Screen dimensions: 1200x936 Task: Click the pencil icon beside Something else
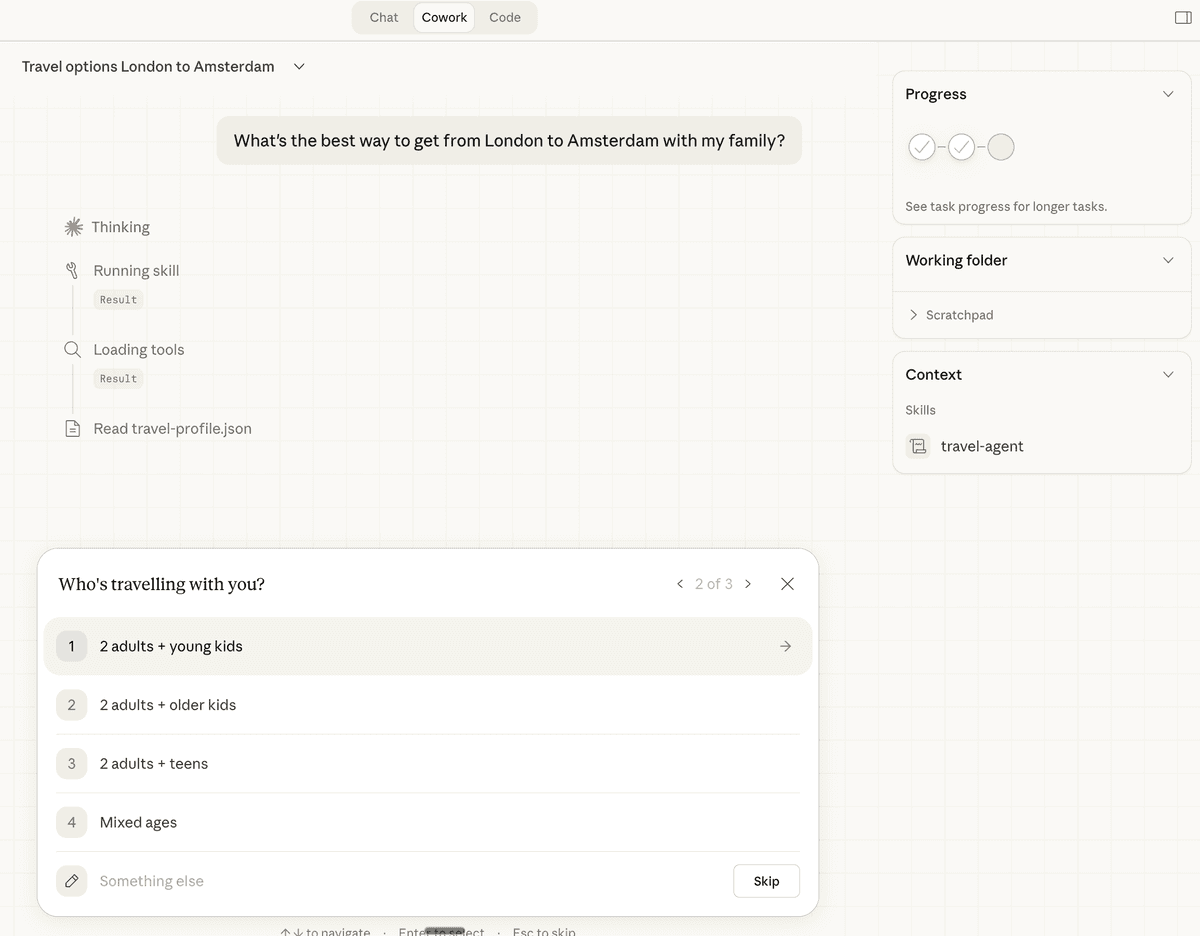71,881
